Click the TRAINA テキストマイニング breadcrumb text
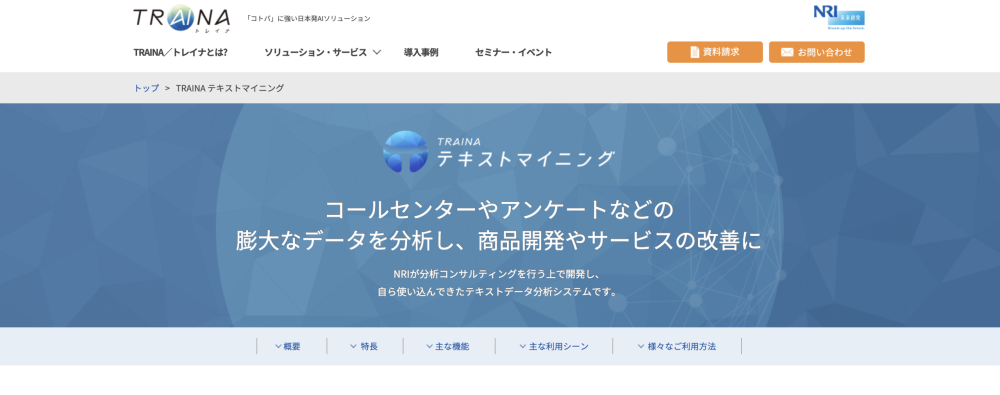This screenshot has width=1000, height=395. point(230,88)
